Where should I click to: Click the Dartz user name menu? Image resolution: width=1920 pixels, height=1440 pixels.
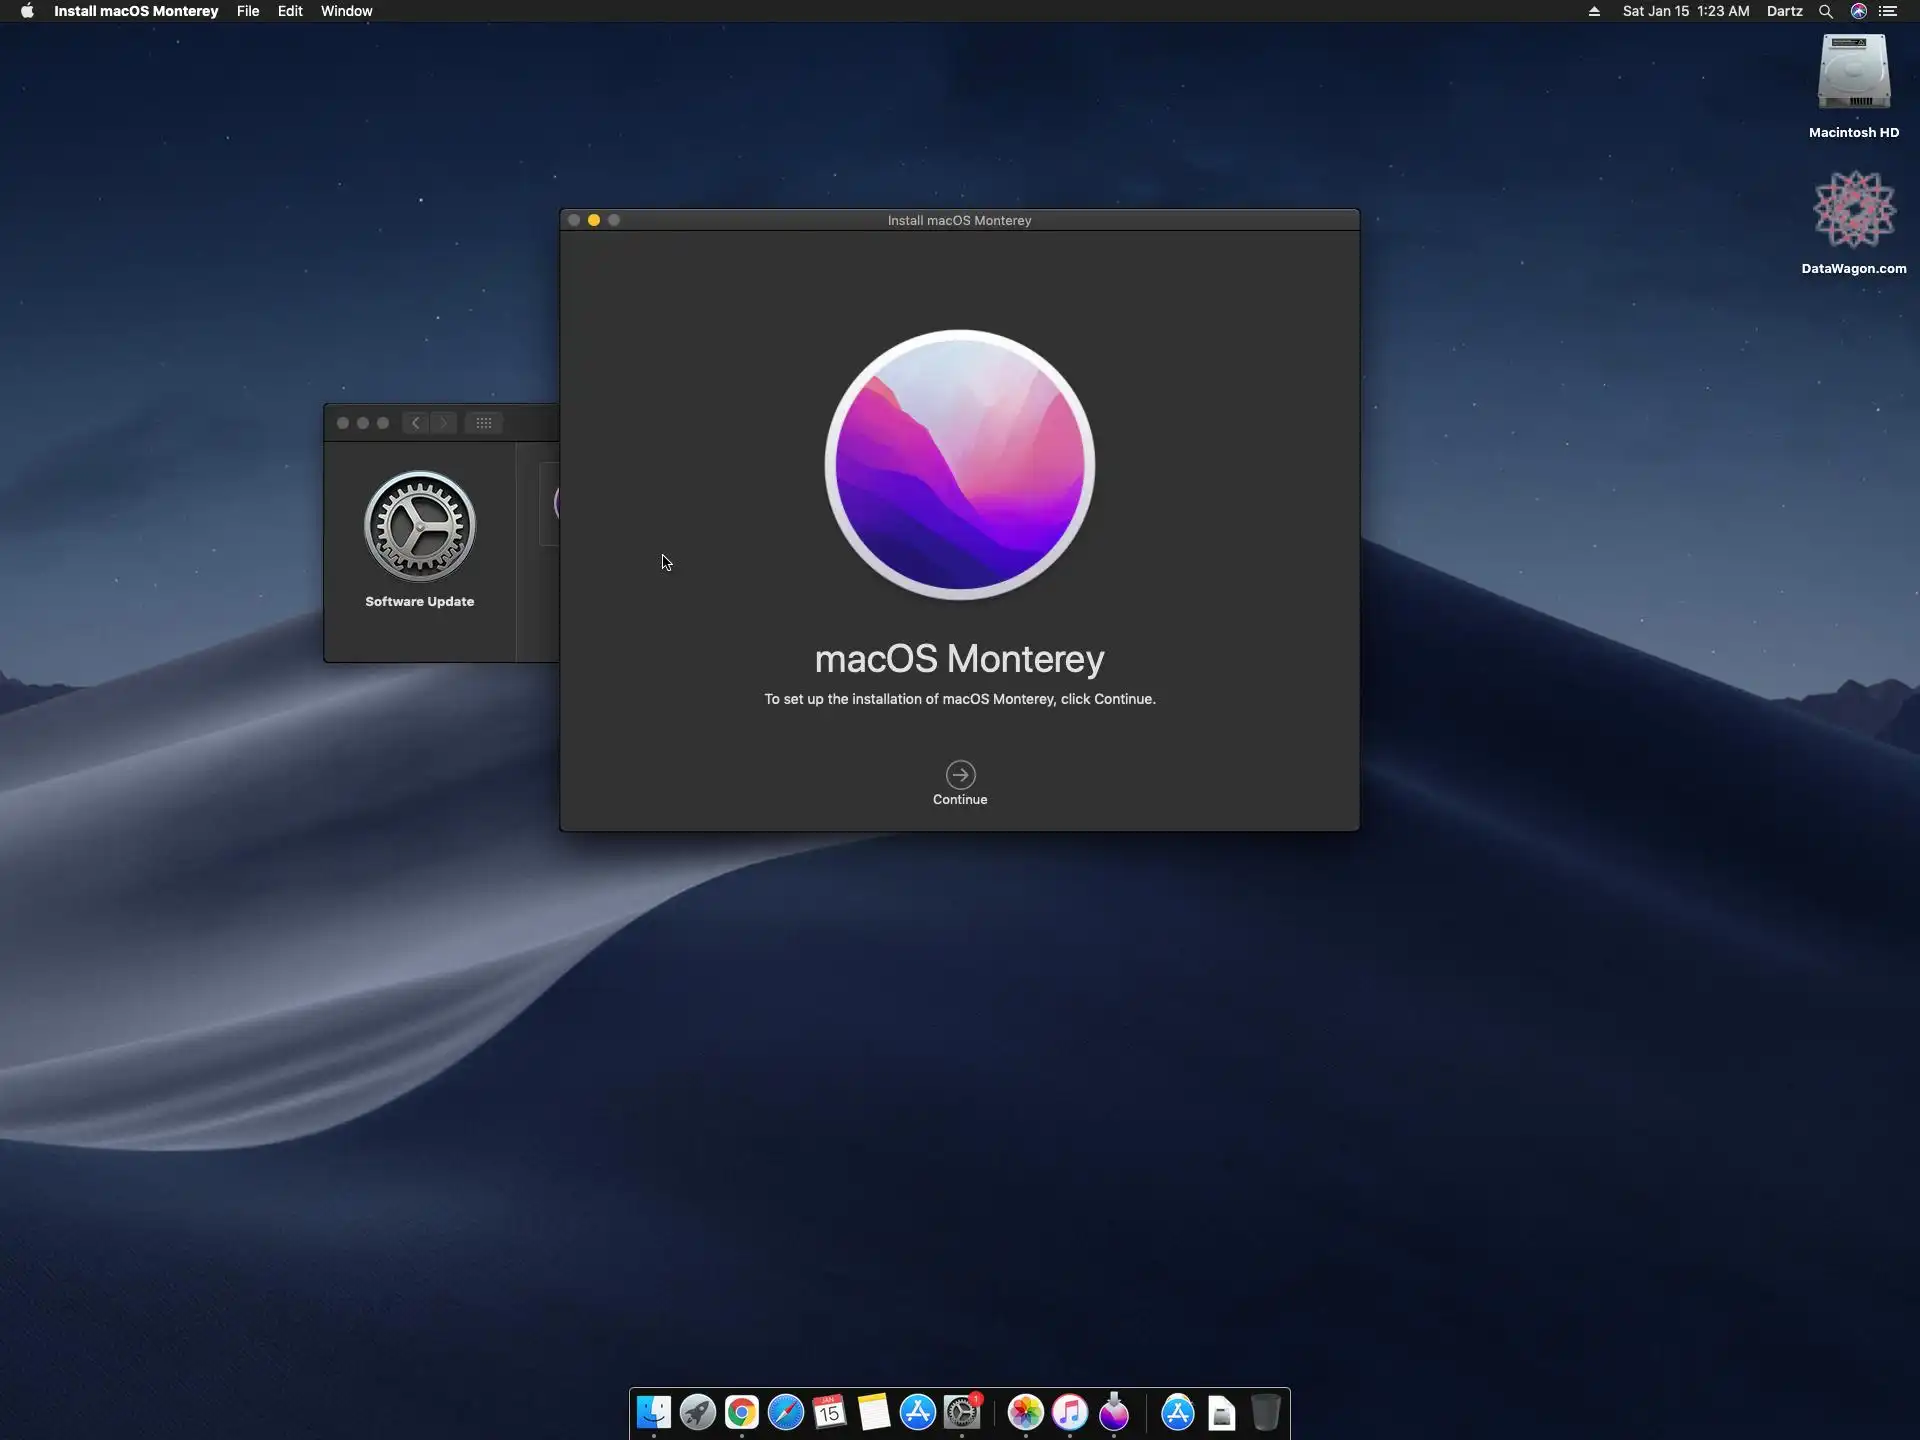(1784, 11)
